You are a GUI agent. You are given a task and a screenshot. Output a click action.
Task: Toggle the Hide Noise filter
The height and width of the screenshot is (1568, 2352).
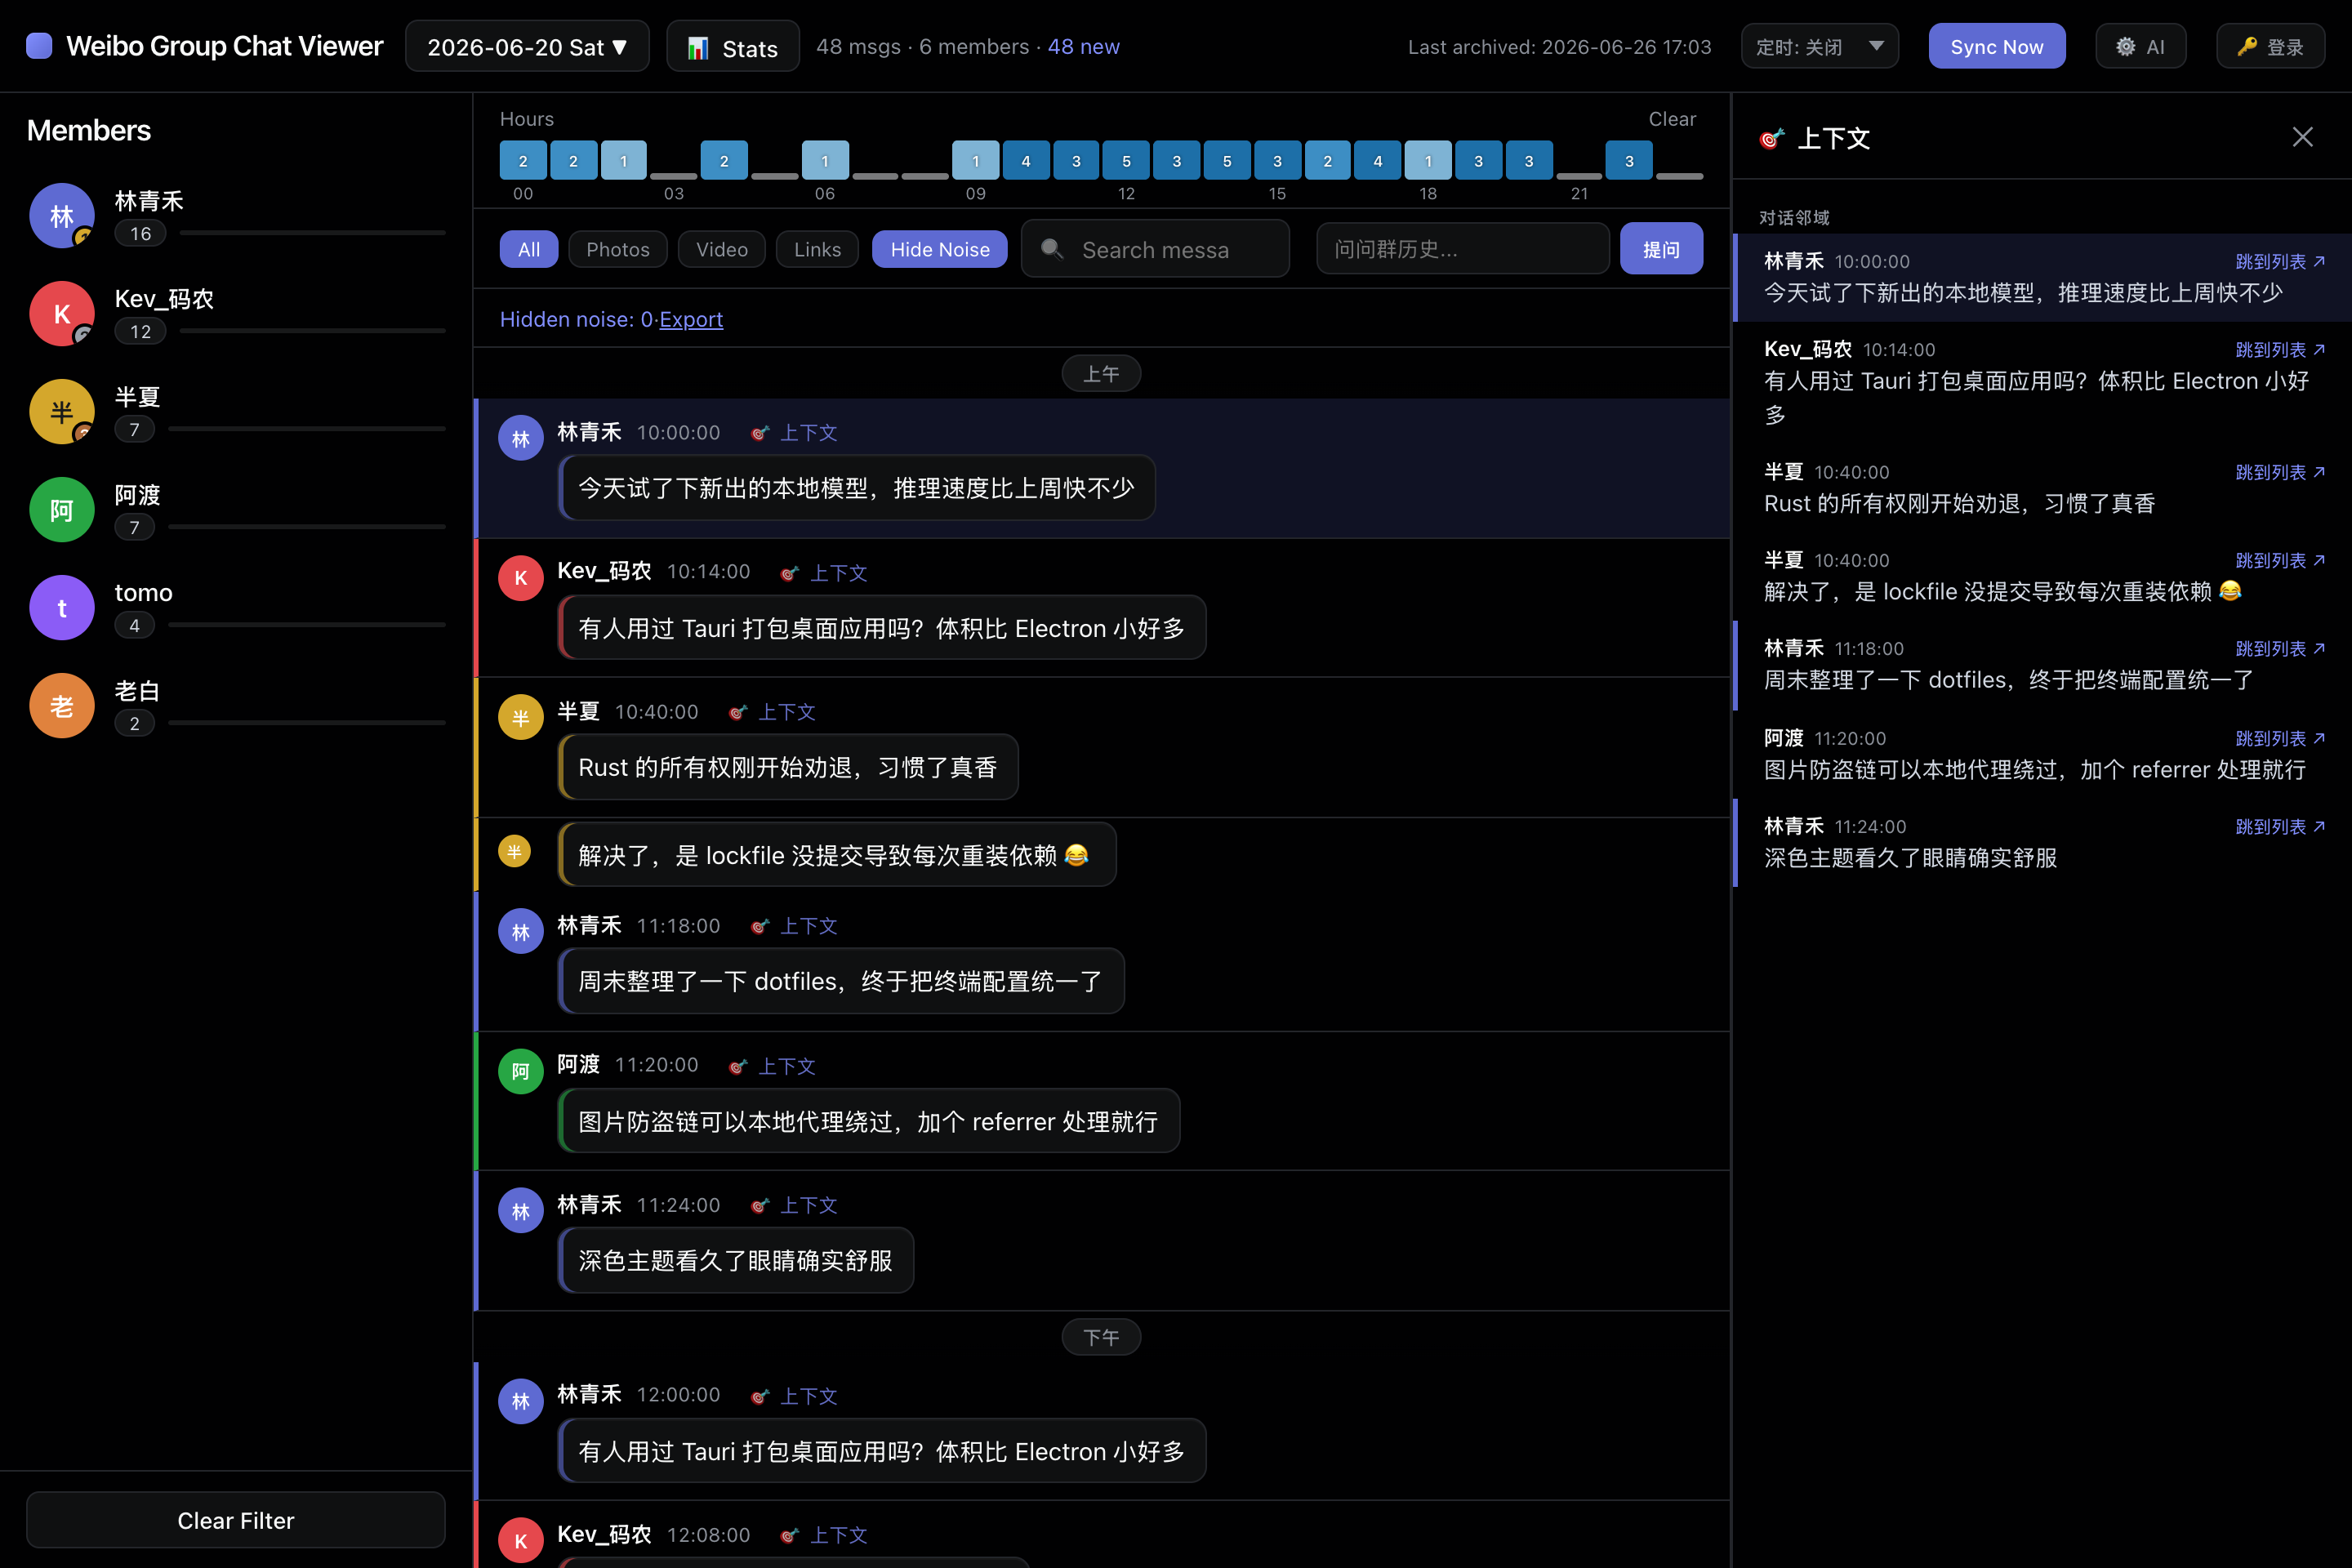pyautogui.click(x=940, y=249)
